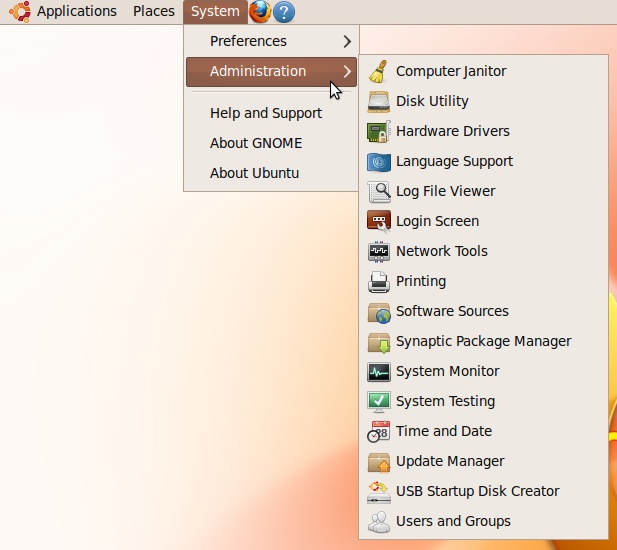Open Time and Date by its label
The image size is (617, 550).
[x=444, y=432]
